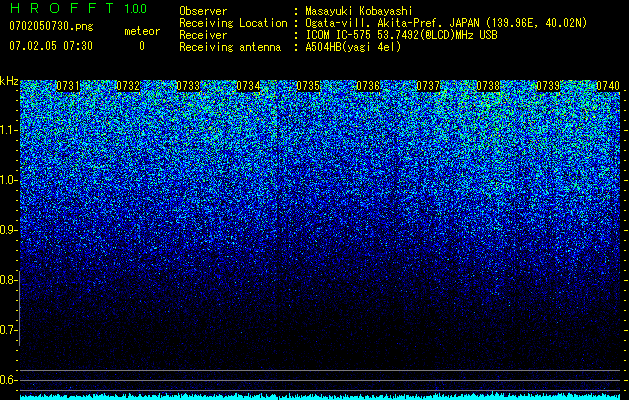This screenshot has height=400, width=629.
Task: Click the Observer field label
Action: pyautogui.click(x=203, y=11)
